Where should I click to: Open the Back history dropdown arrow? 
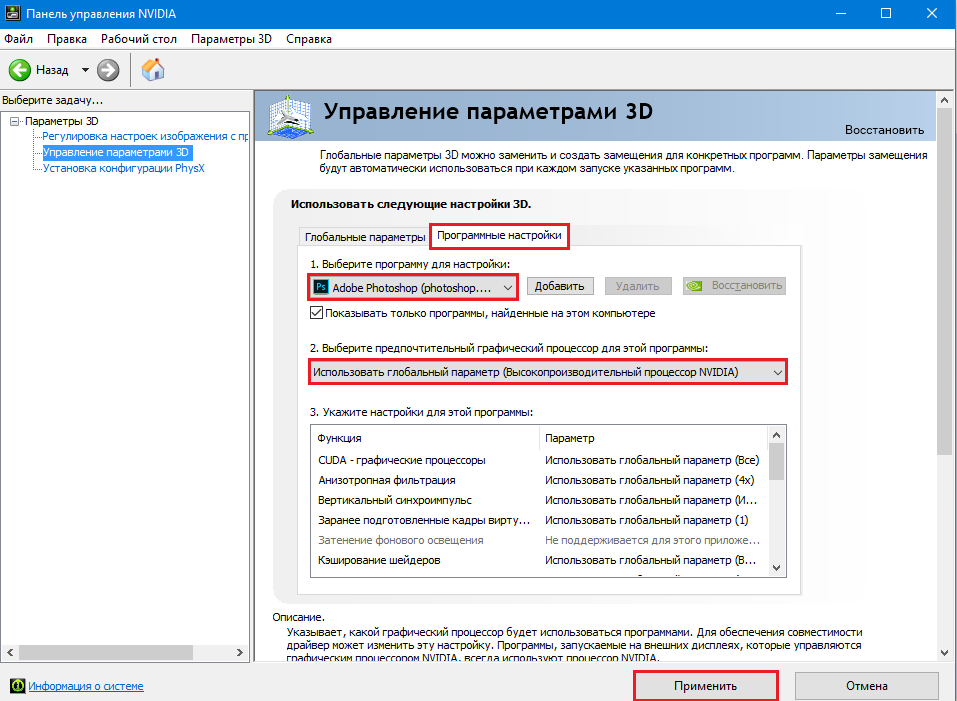coord(85,70)
